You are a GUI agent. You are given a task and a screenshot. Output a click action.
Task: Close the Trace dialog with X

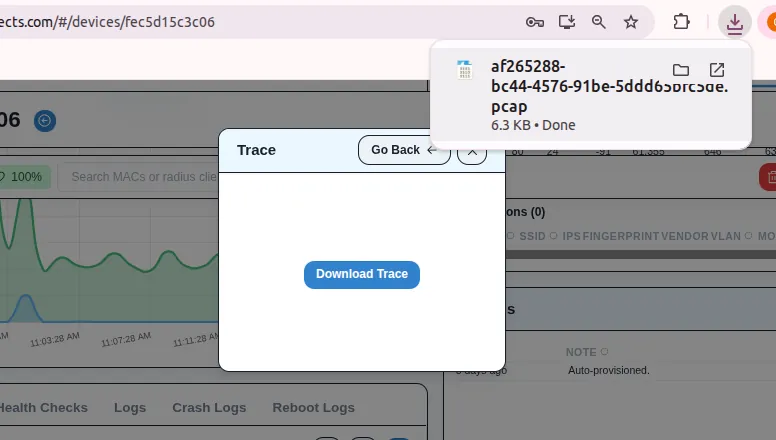(472, 152)
